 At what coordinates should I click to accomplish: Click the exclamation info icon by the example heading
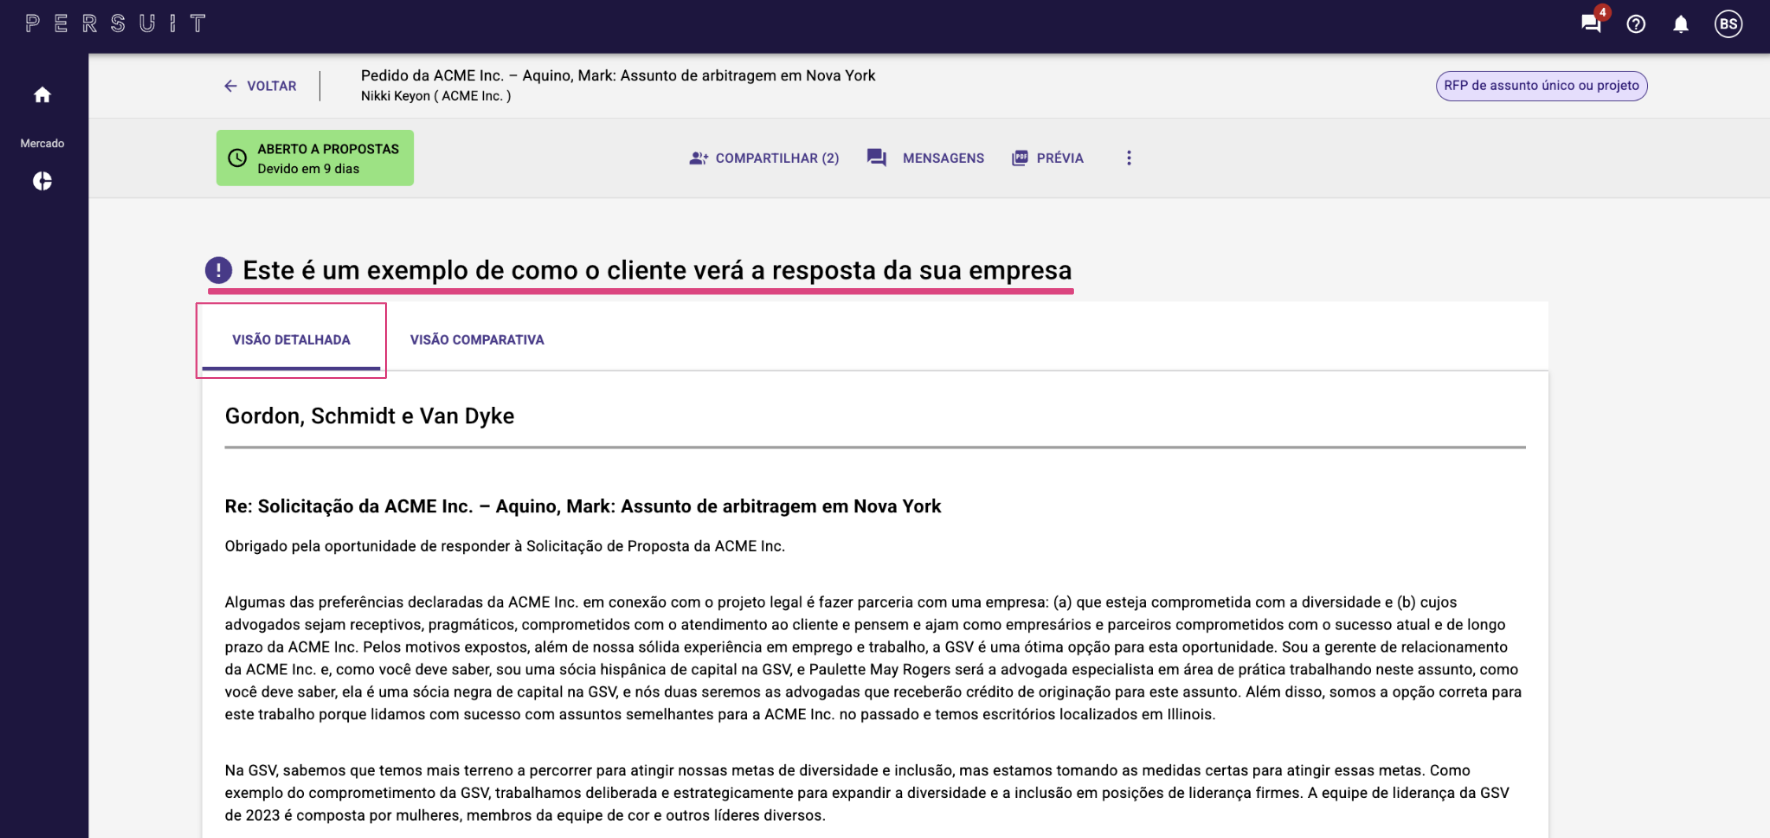218,270
